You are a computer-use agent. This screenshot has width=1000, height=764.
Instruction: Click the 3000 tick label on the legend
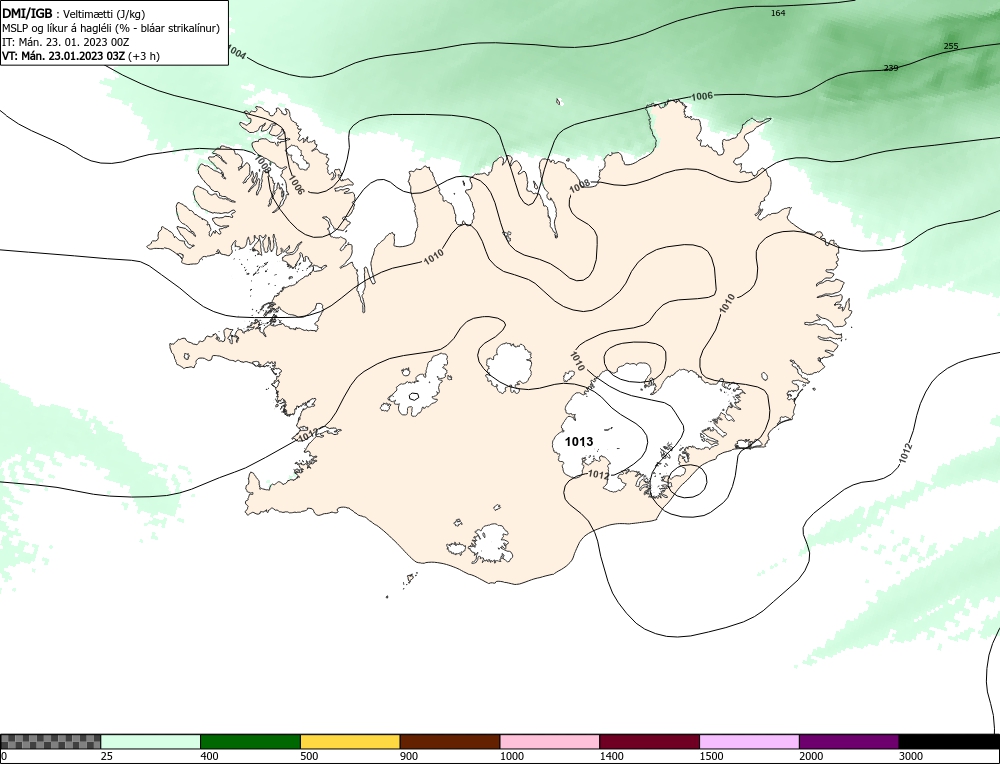coord(911,756)
